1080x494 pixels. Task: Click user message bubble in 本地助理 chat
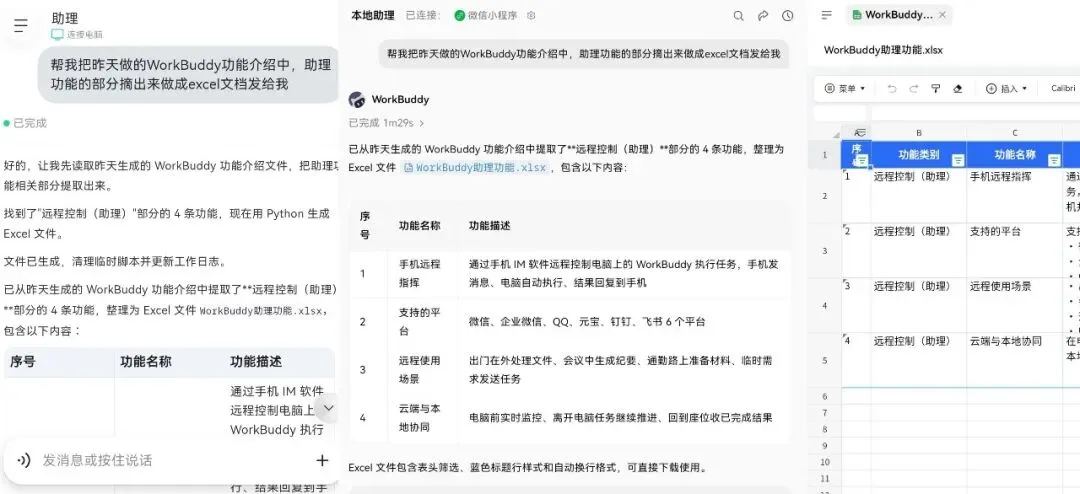coord(583,53)
